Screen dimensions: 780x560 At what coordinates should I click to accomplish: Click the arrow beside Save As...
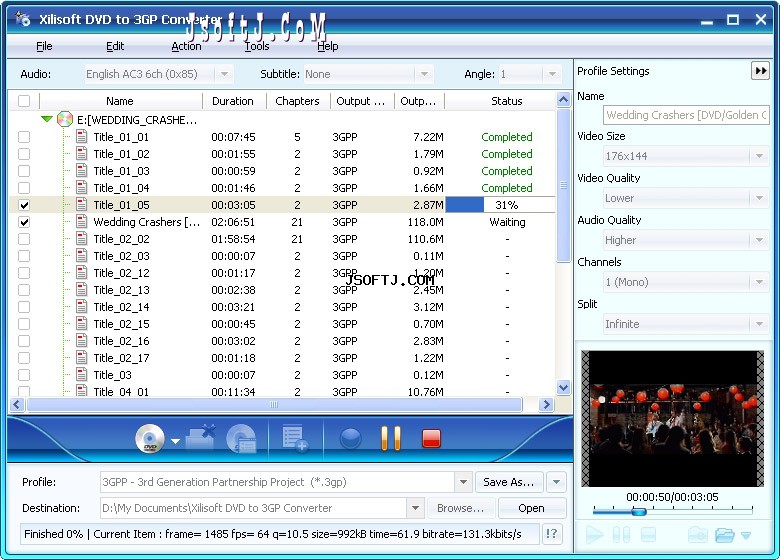556,482
